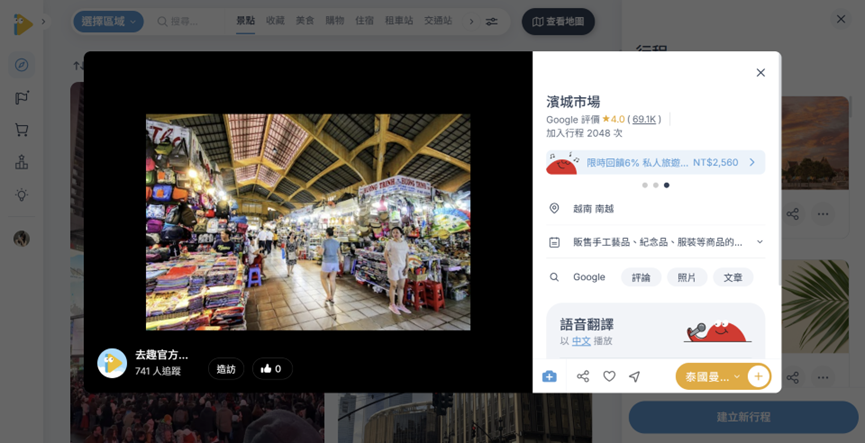Open the 69.1K Google reviews link

[644, 119]
